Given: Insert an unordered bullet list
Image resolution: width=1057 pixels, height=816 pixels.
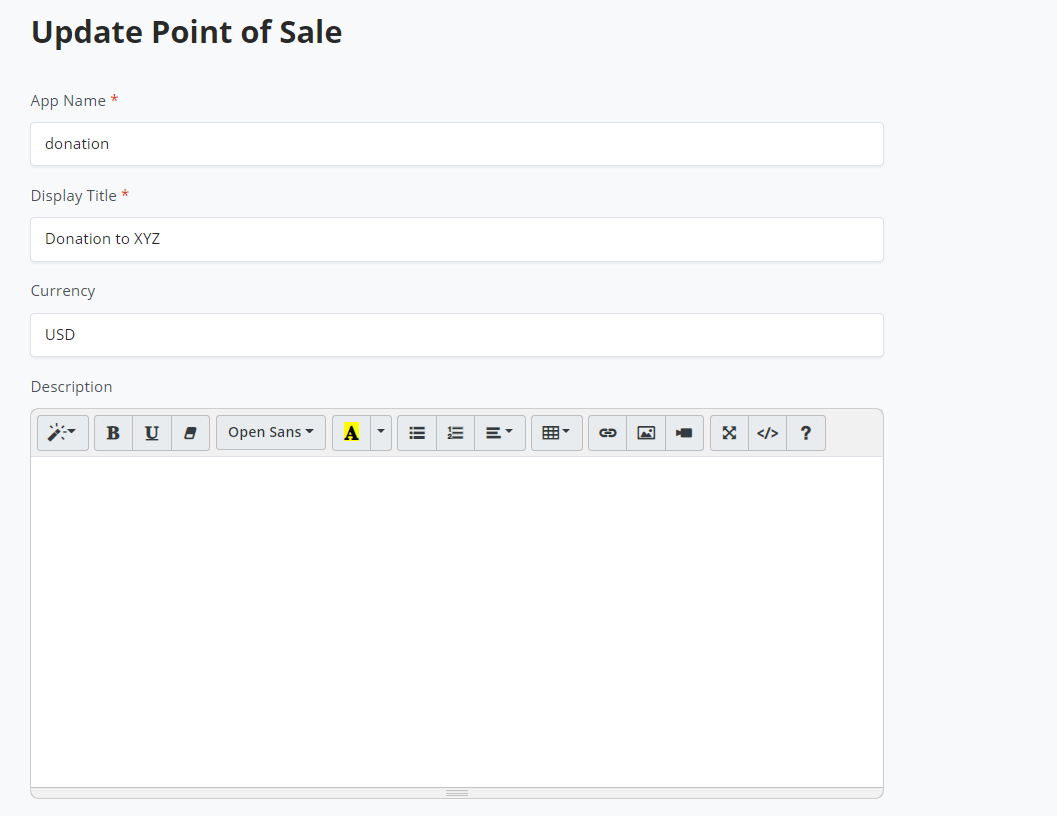Looking at the screenshot, I should [417, 433].
